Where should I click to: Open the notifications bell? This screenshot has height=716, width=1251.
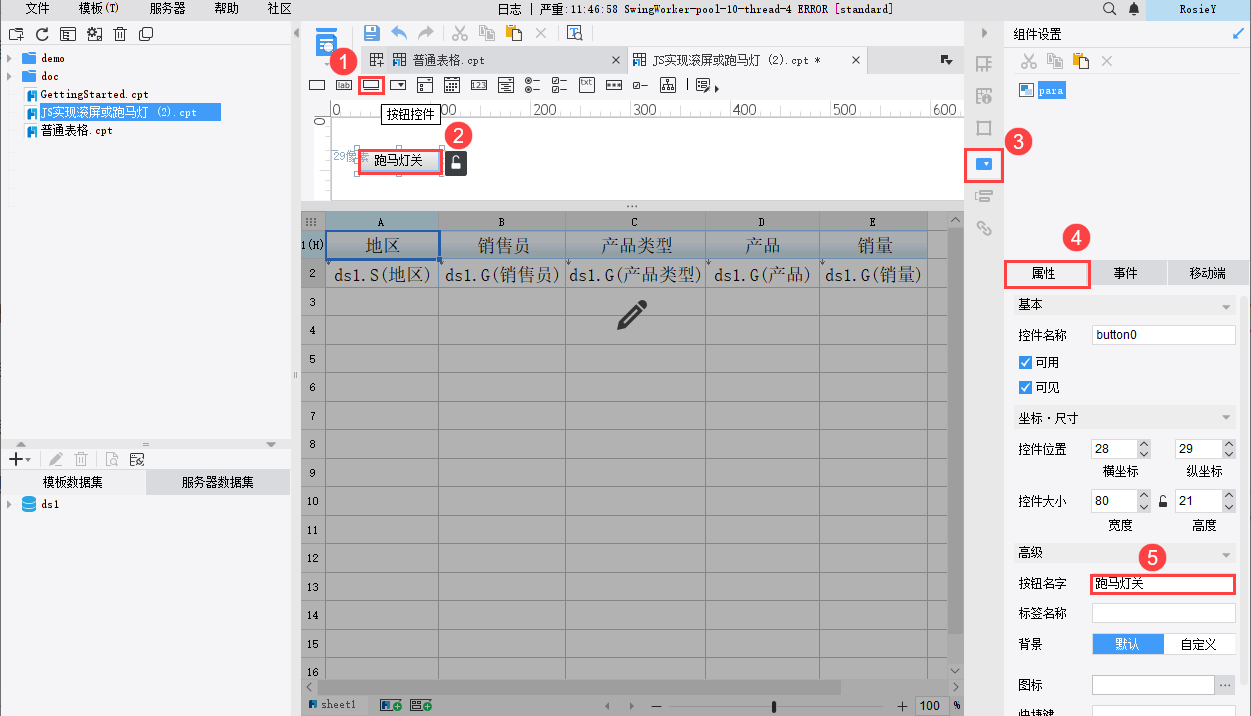[1134, 8]
